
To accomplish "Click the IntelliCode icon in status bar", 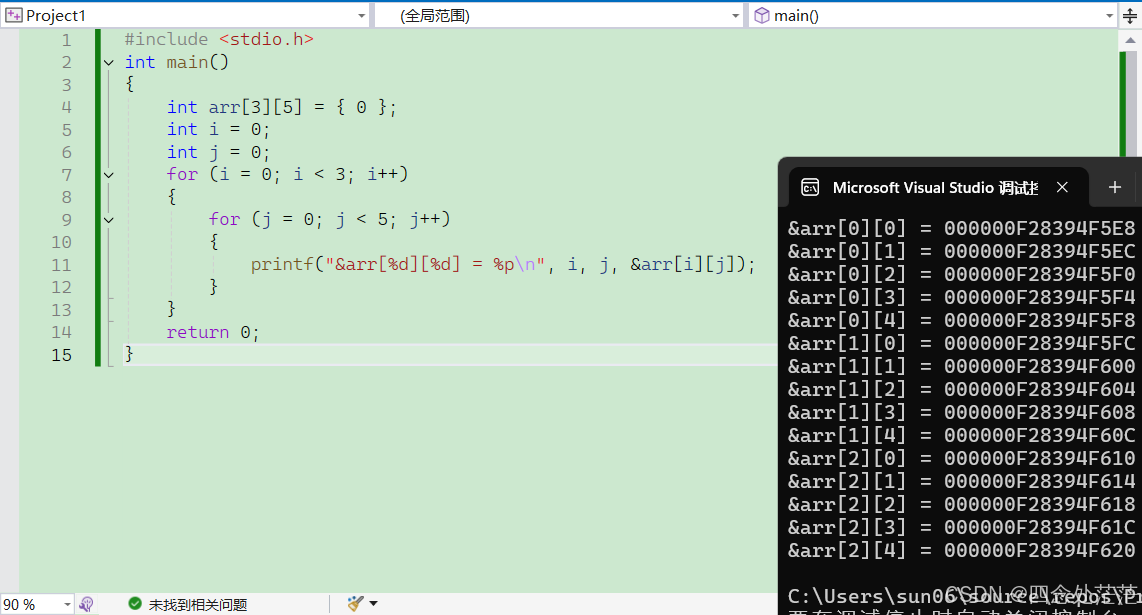I will click(x=86, y=604).
